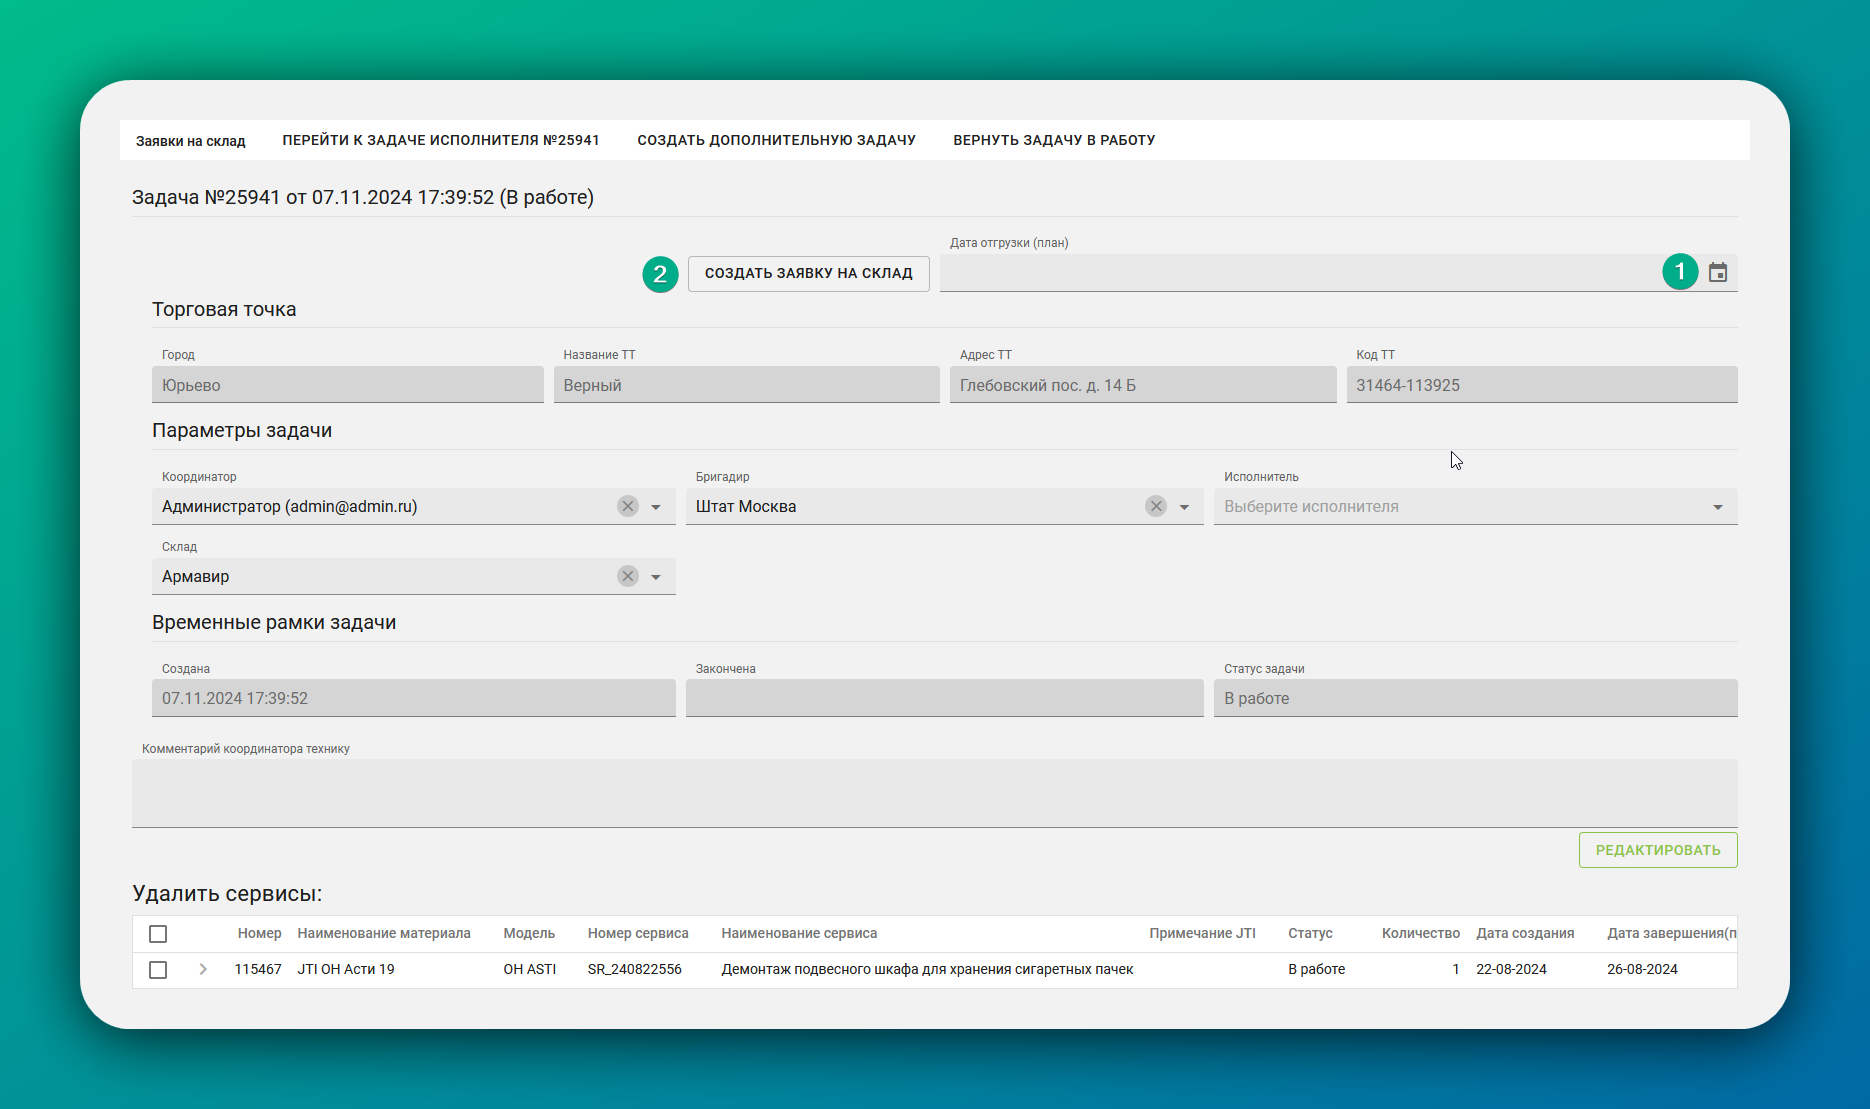Image resolution: width=1870 pixels, height=1109 pixels.
Task: Expand row 115467 details chevron
Action: click(x=203, y=969)
